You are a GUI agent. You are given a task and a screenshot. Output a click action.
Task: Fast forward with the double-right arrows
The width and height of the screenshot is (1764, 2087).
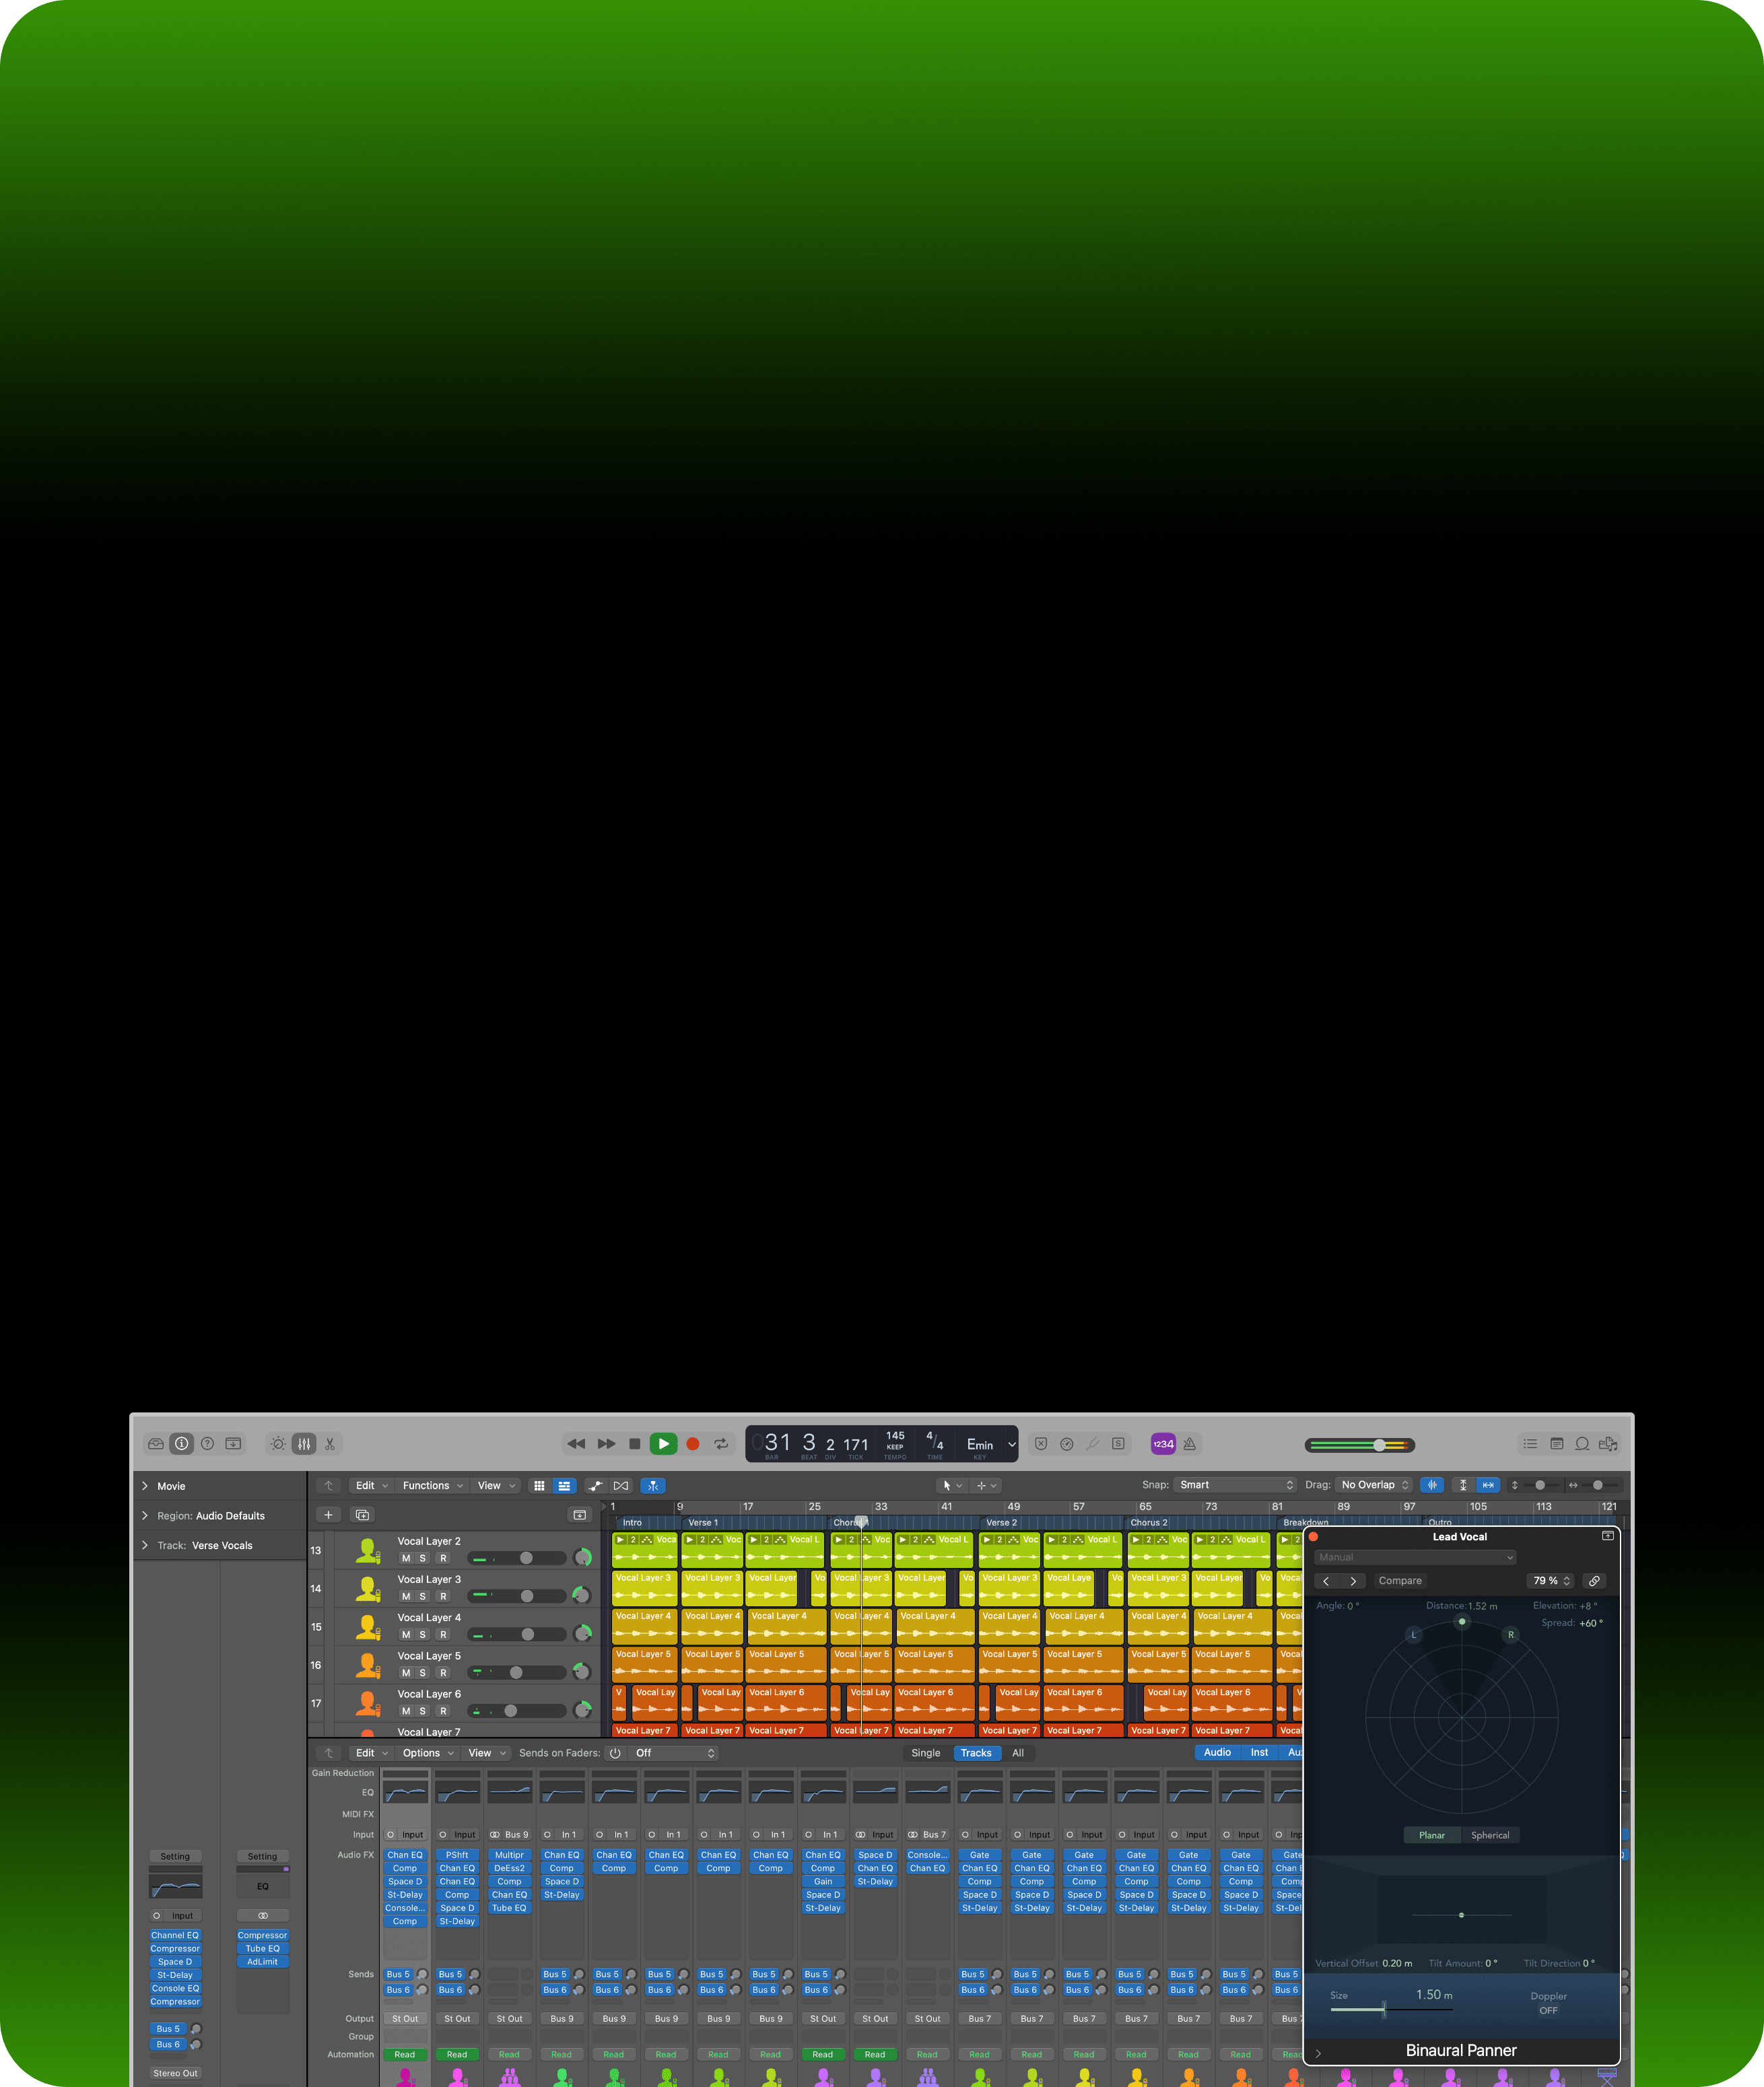[x=606, y=1444]
